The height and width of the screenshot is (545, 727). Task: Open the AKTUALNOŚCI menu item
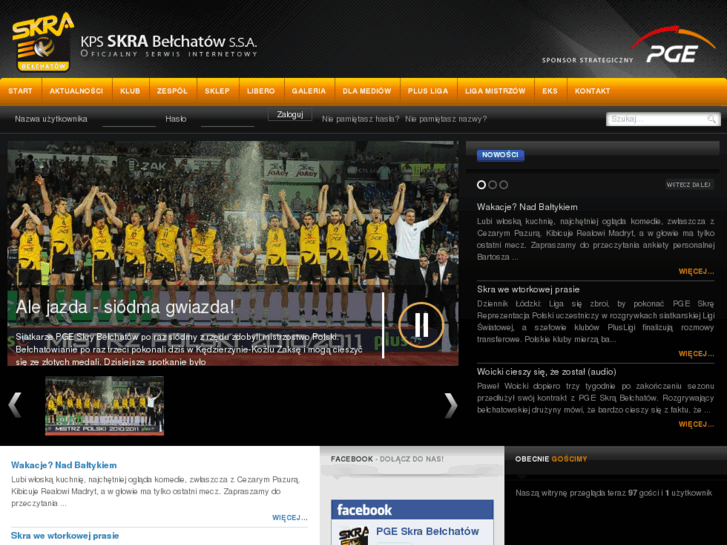(77, 91)
